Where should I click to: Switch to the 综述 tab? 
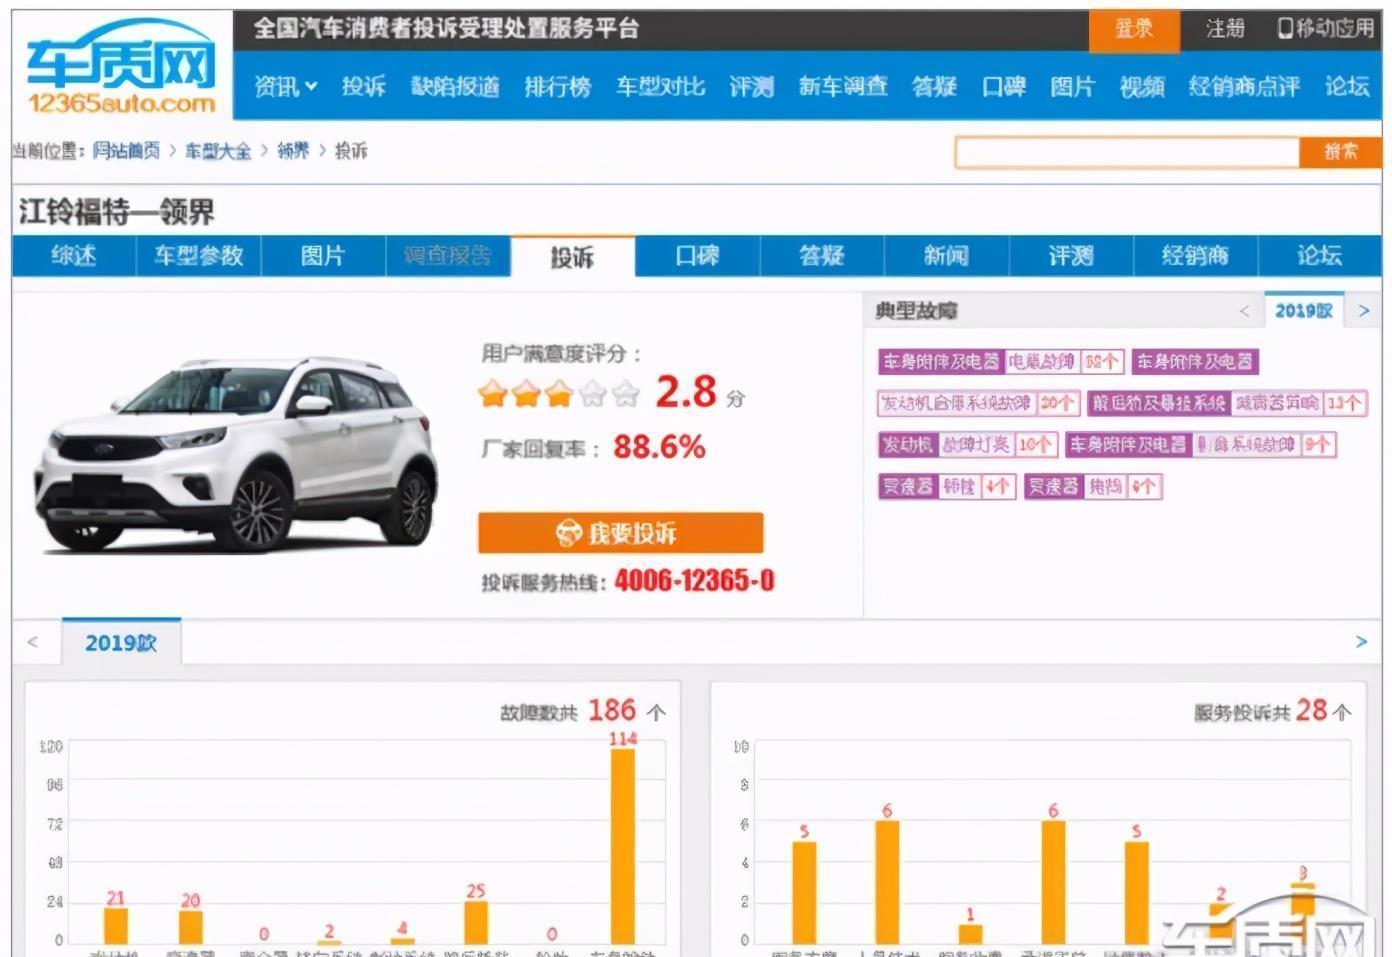click(x=74, y=256)
